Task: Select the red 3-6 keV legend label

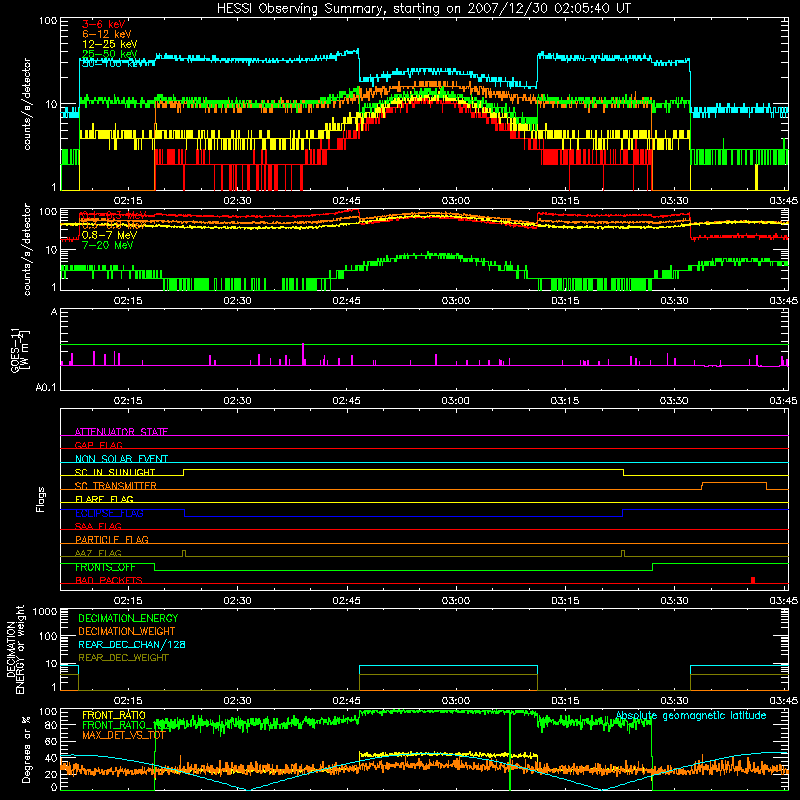Action: click(103, 24)
